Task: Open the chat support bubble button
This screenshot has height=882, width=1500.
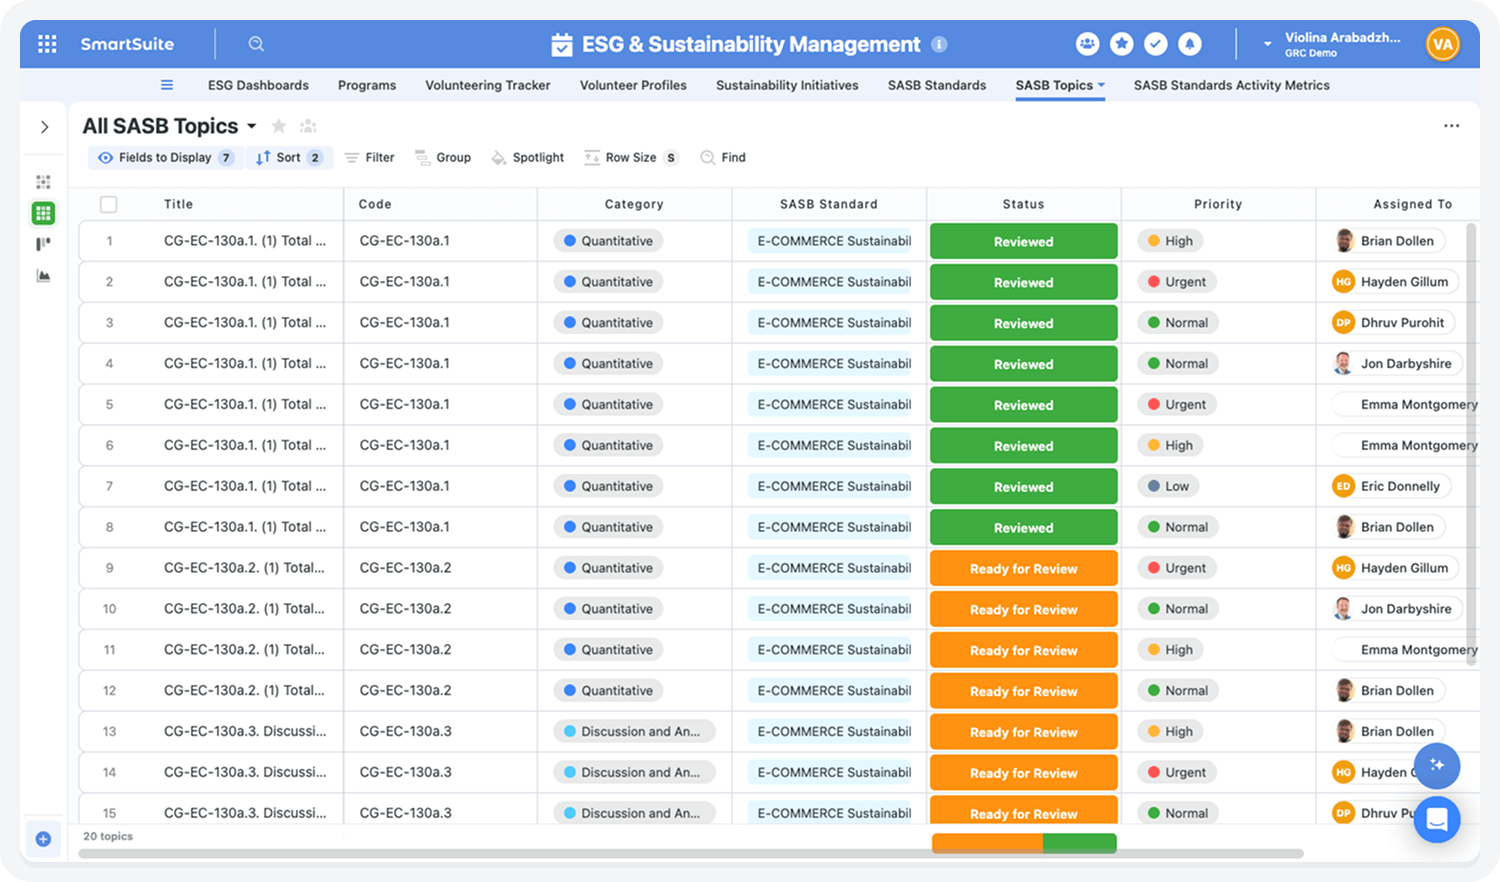Action: (1437, 820)
